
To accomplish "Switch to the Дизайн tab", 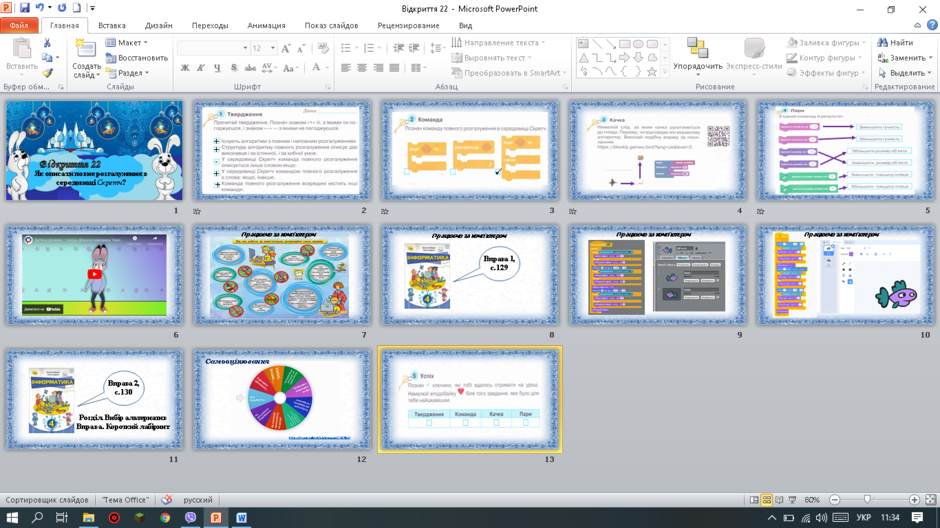I will 158,25.
